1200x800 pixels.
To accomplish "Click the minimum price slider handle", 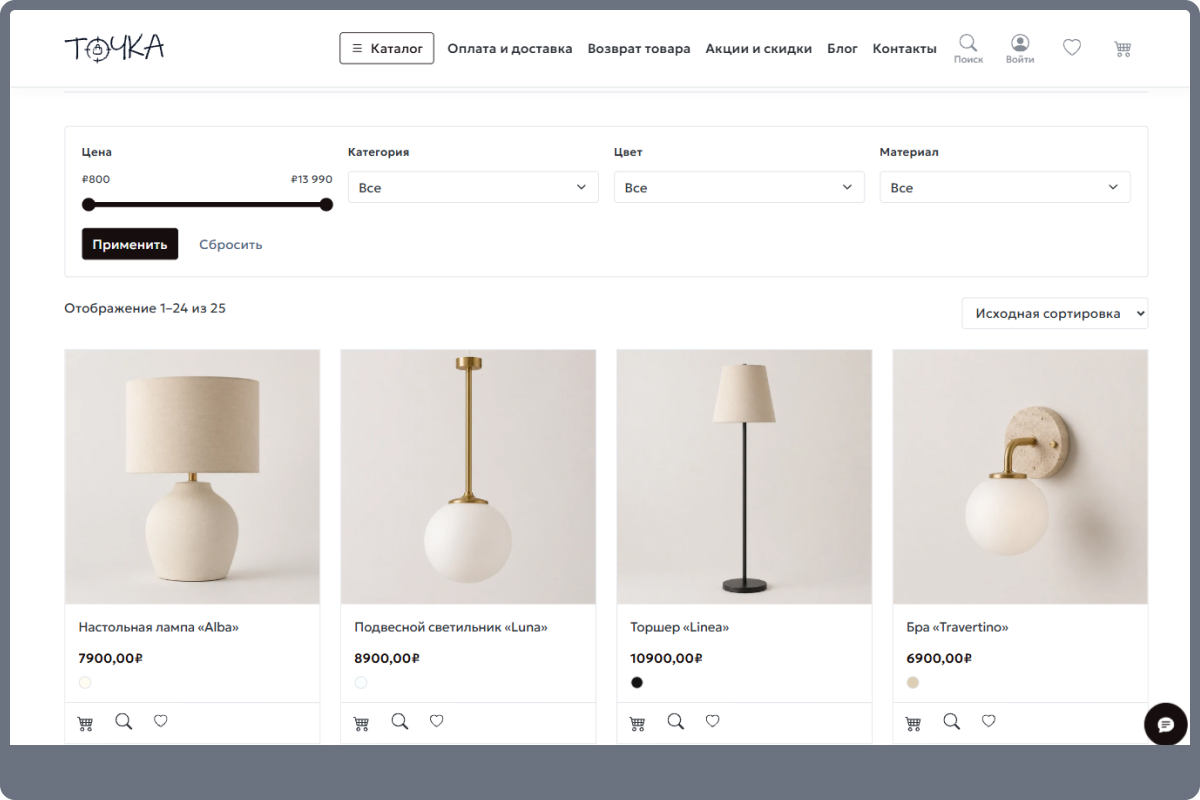I will point(89,204).
